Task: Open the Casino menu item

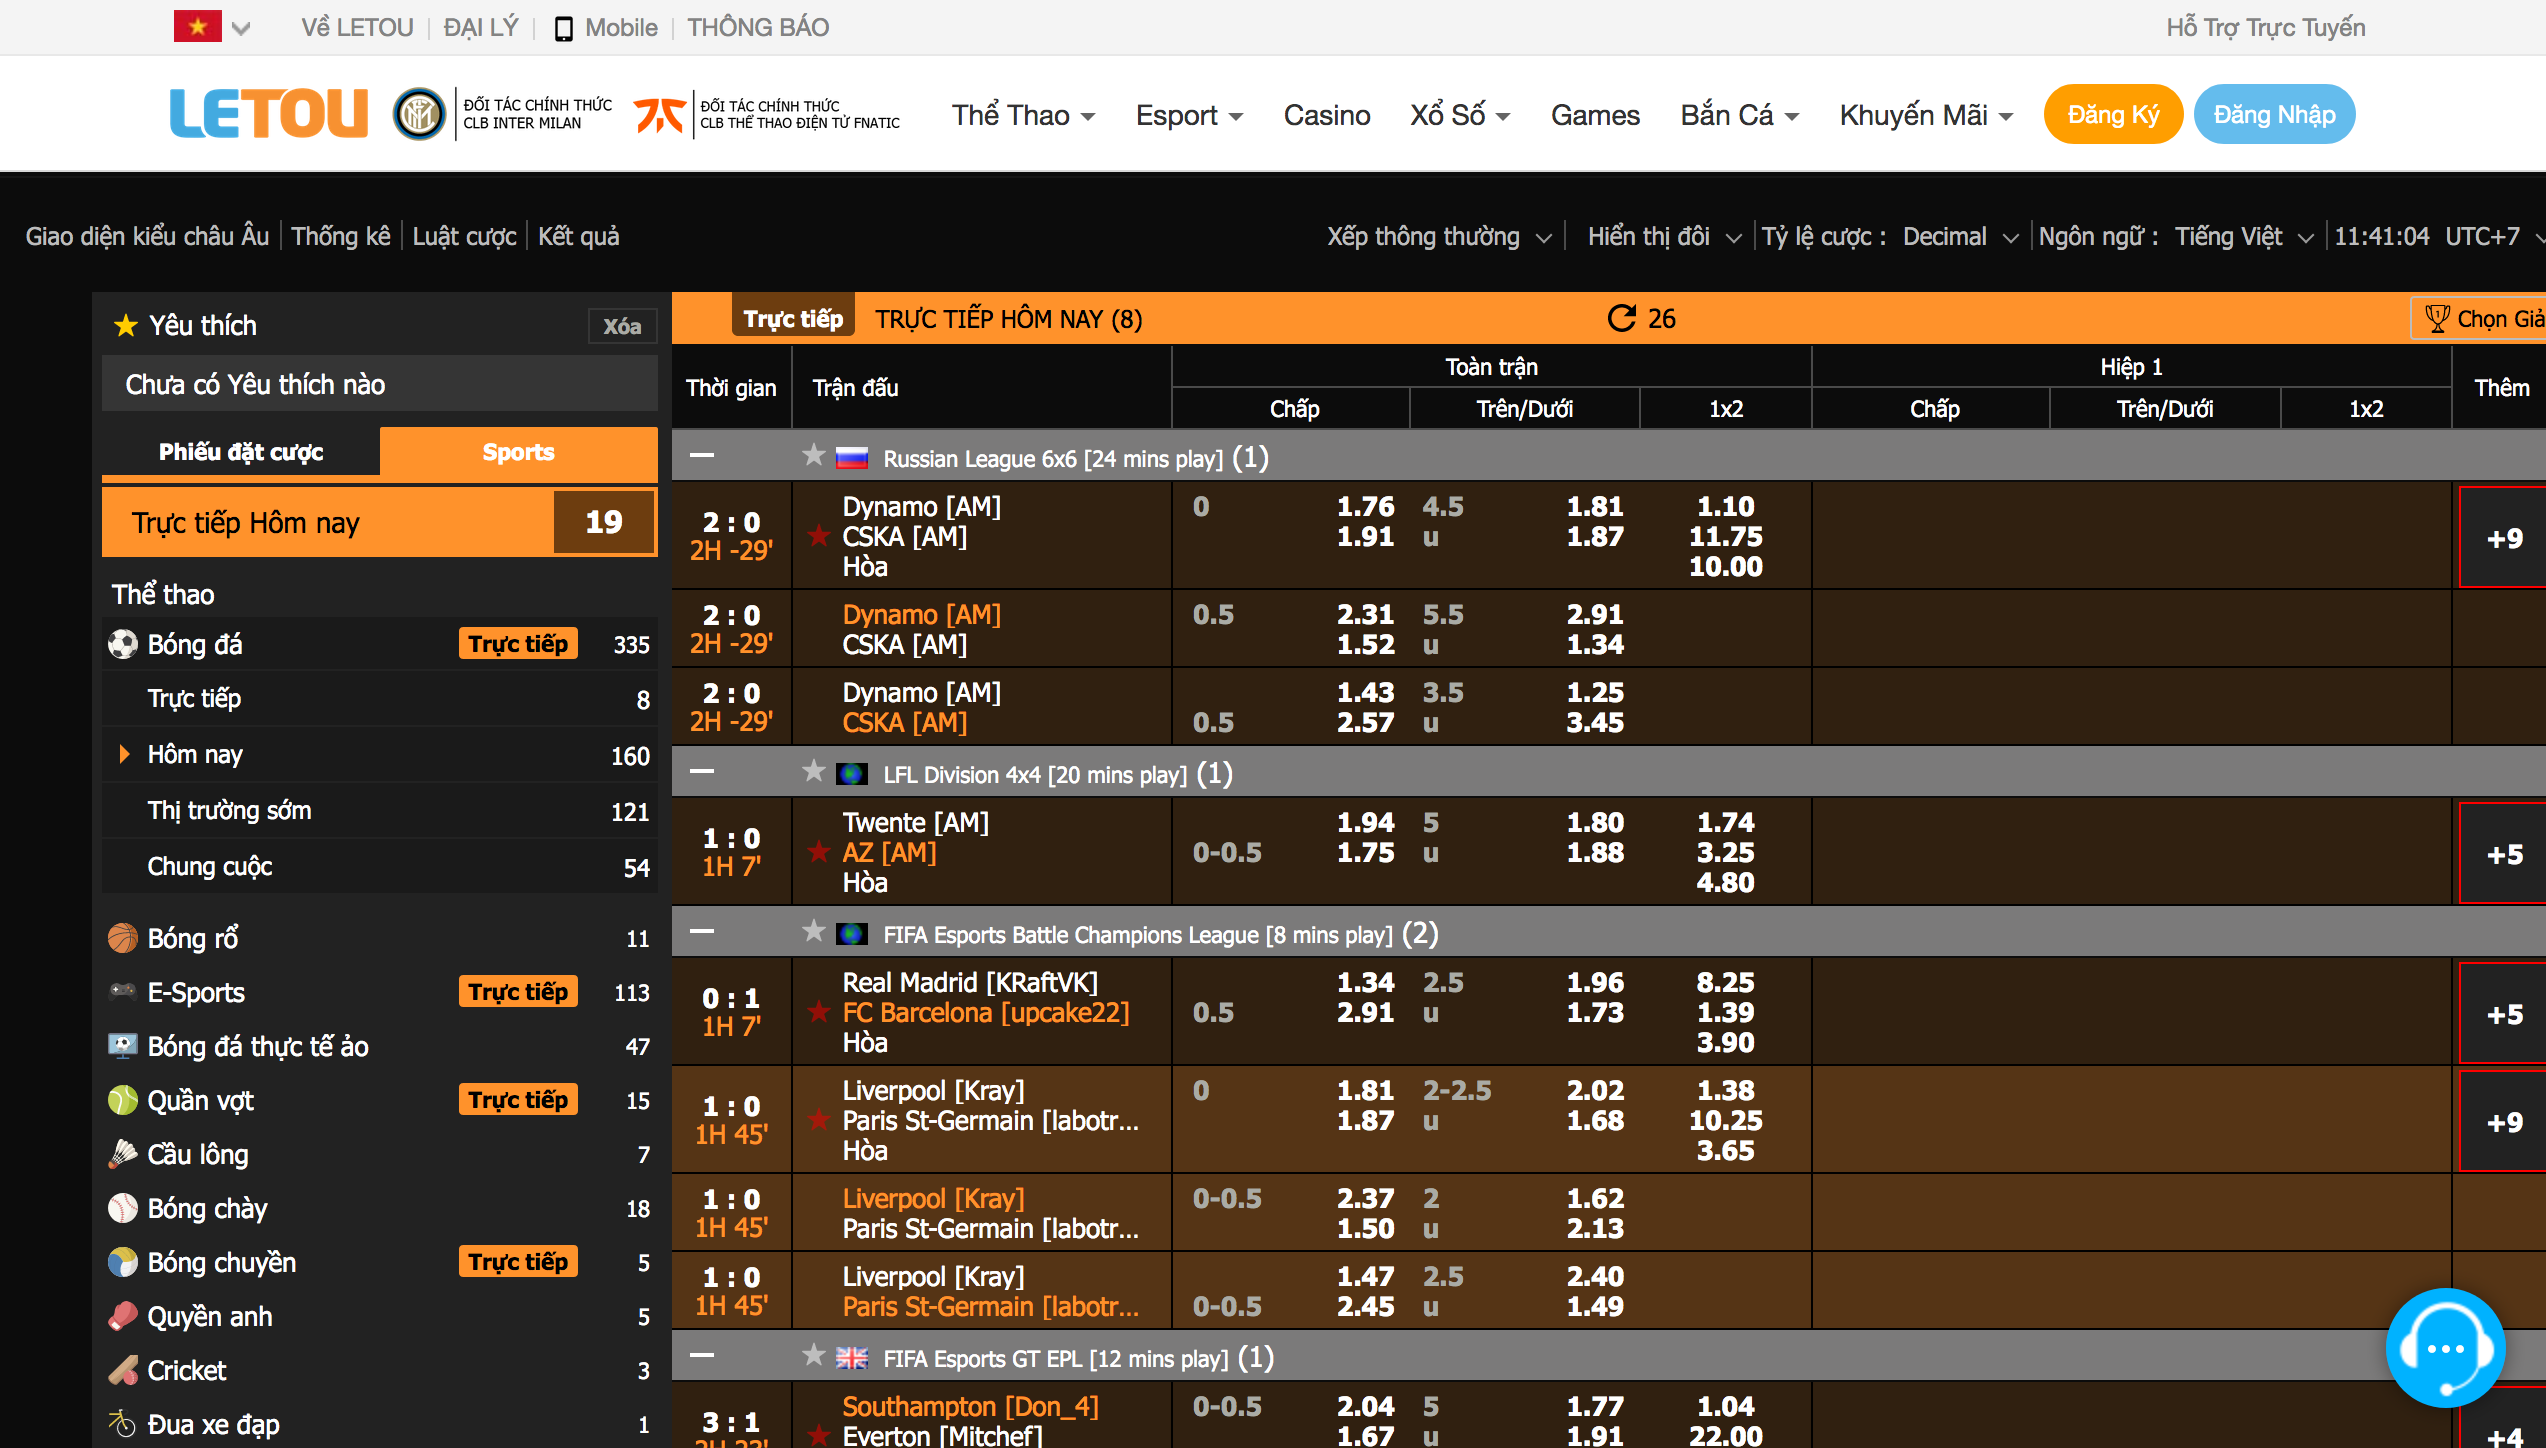Action: click(x=1326, y=116)
